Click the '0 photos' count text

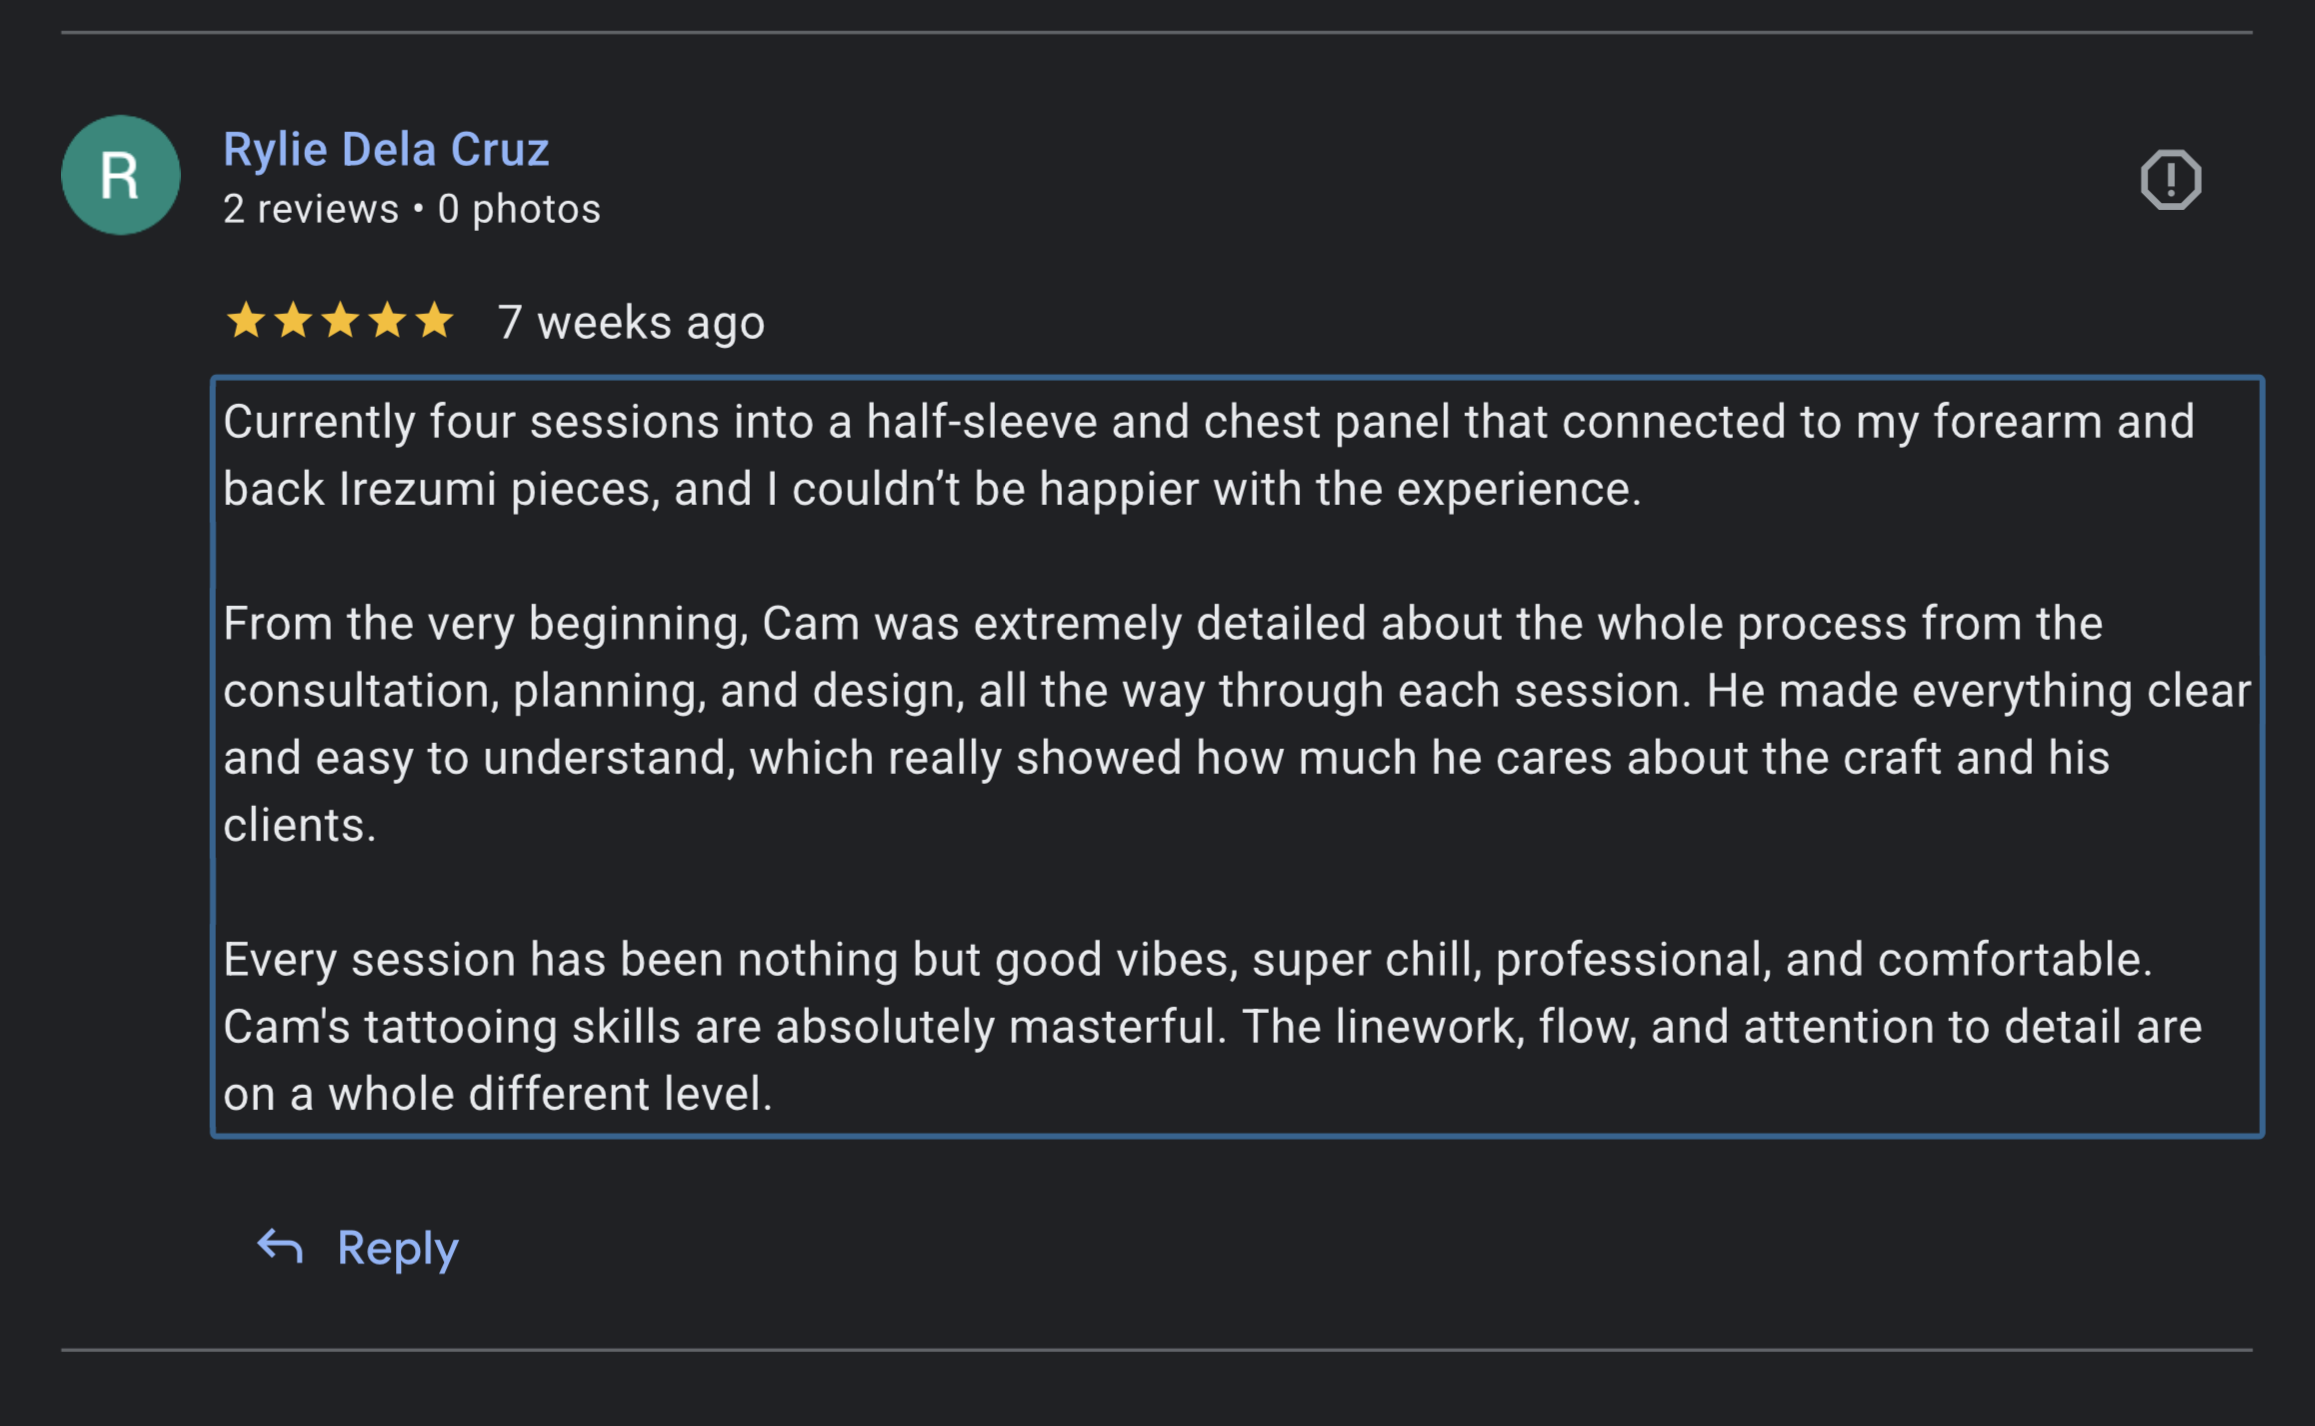pyautogui.click(x=519, y=209)
